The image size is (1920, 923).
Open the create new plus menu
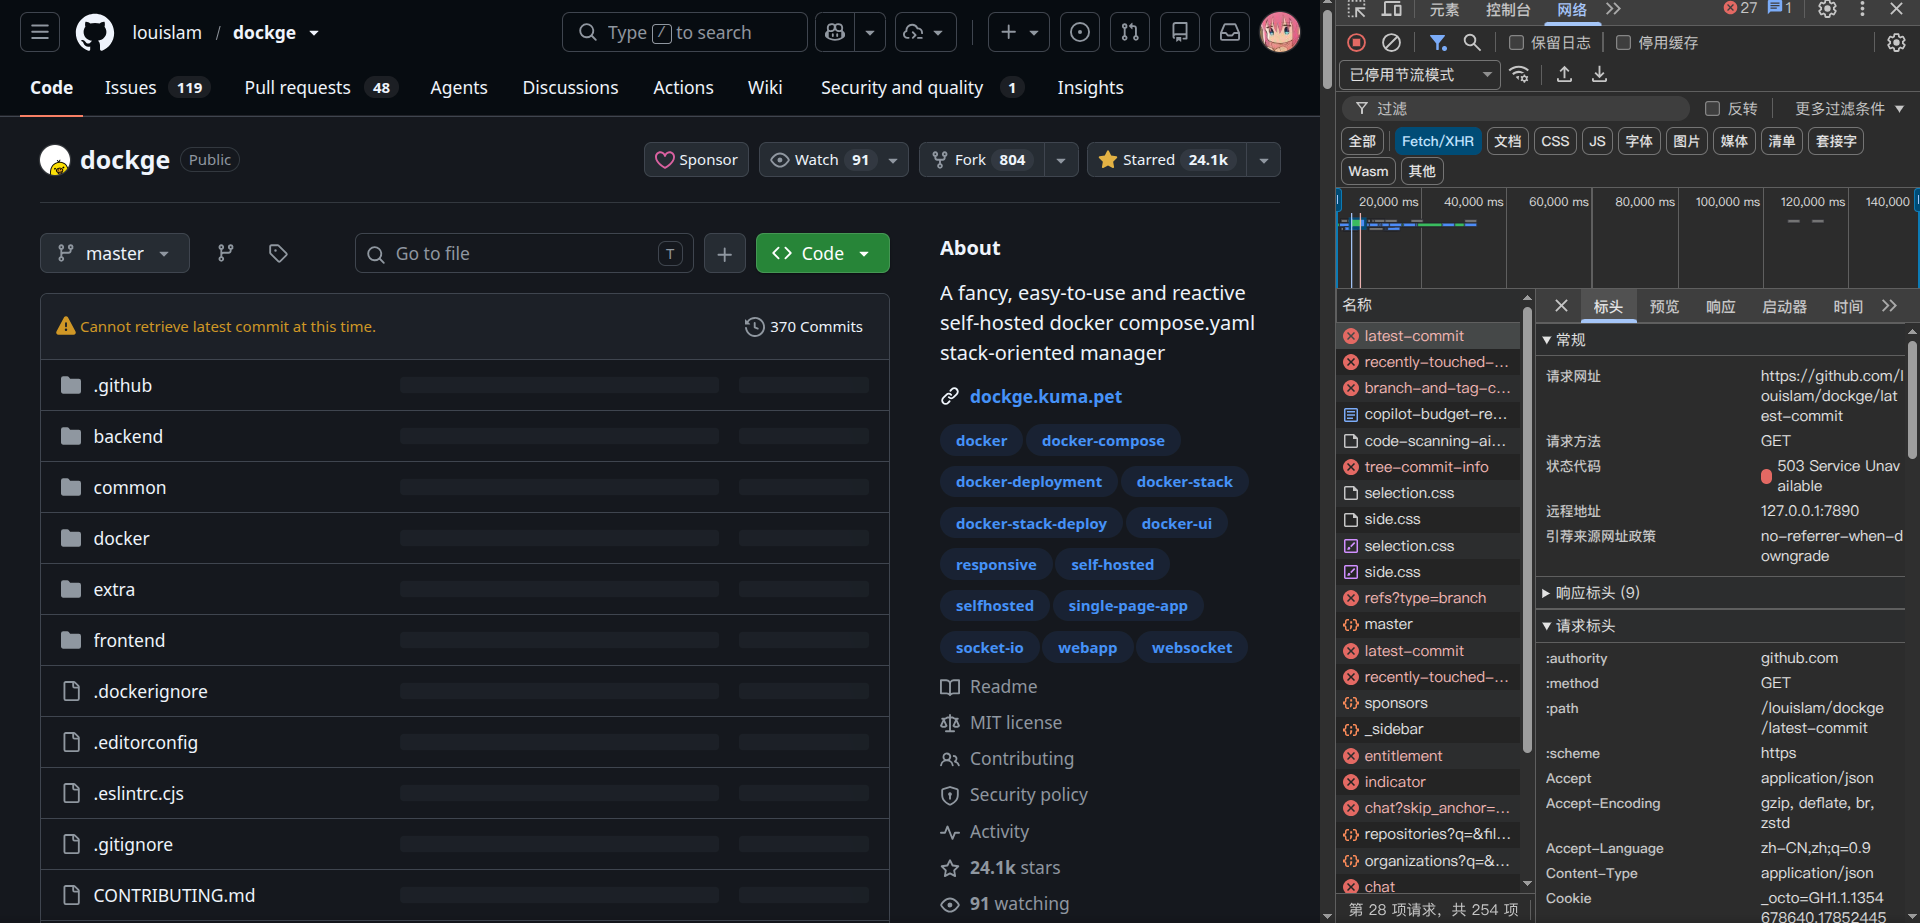point(1019,32)
